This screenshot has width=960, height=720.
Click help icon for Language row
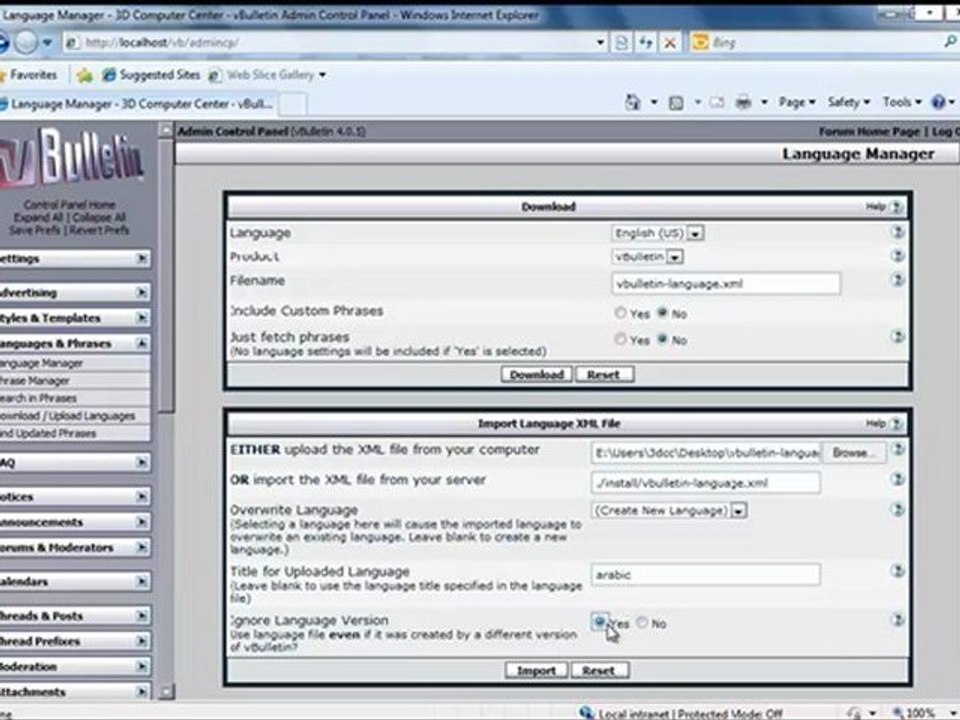click(x=897, y=232)
